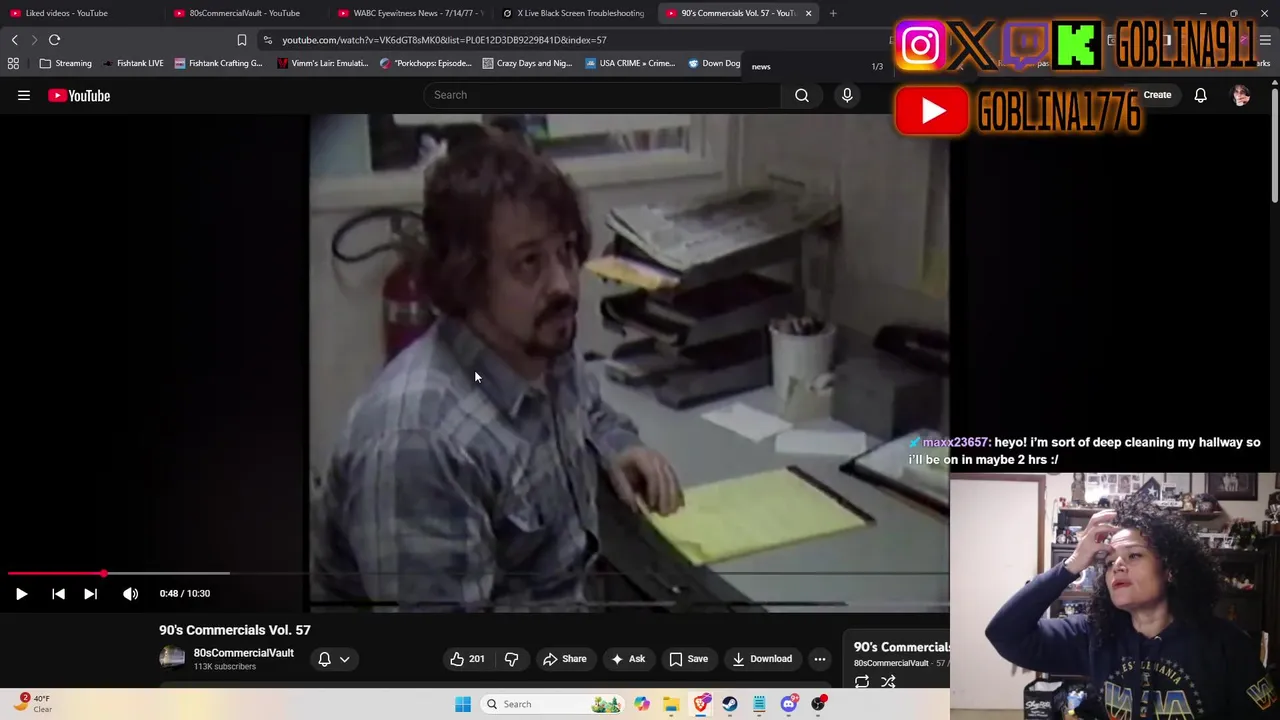This screenshot has width=1280, height=720.
Task: Focus the YouTube search field
Action: (x=603, y=95)
